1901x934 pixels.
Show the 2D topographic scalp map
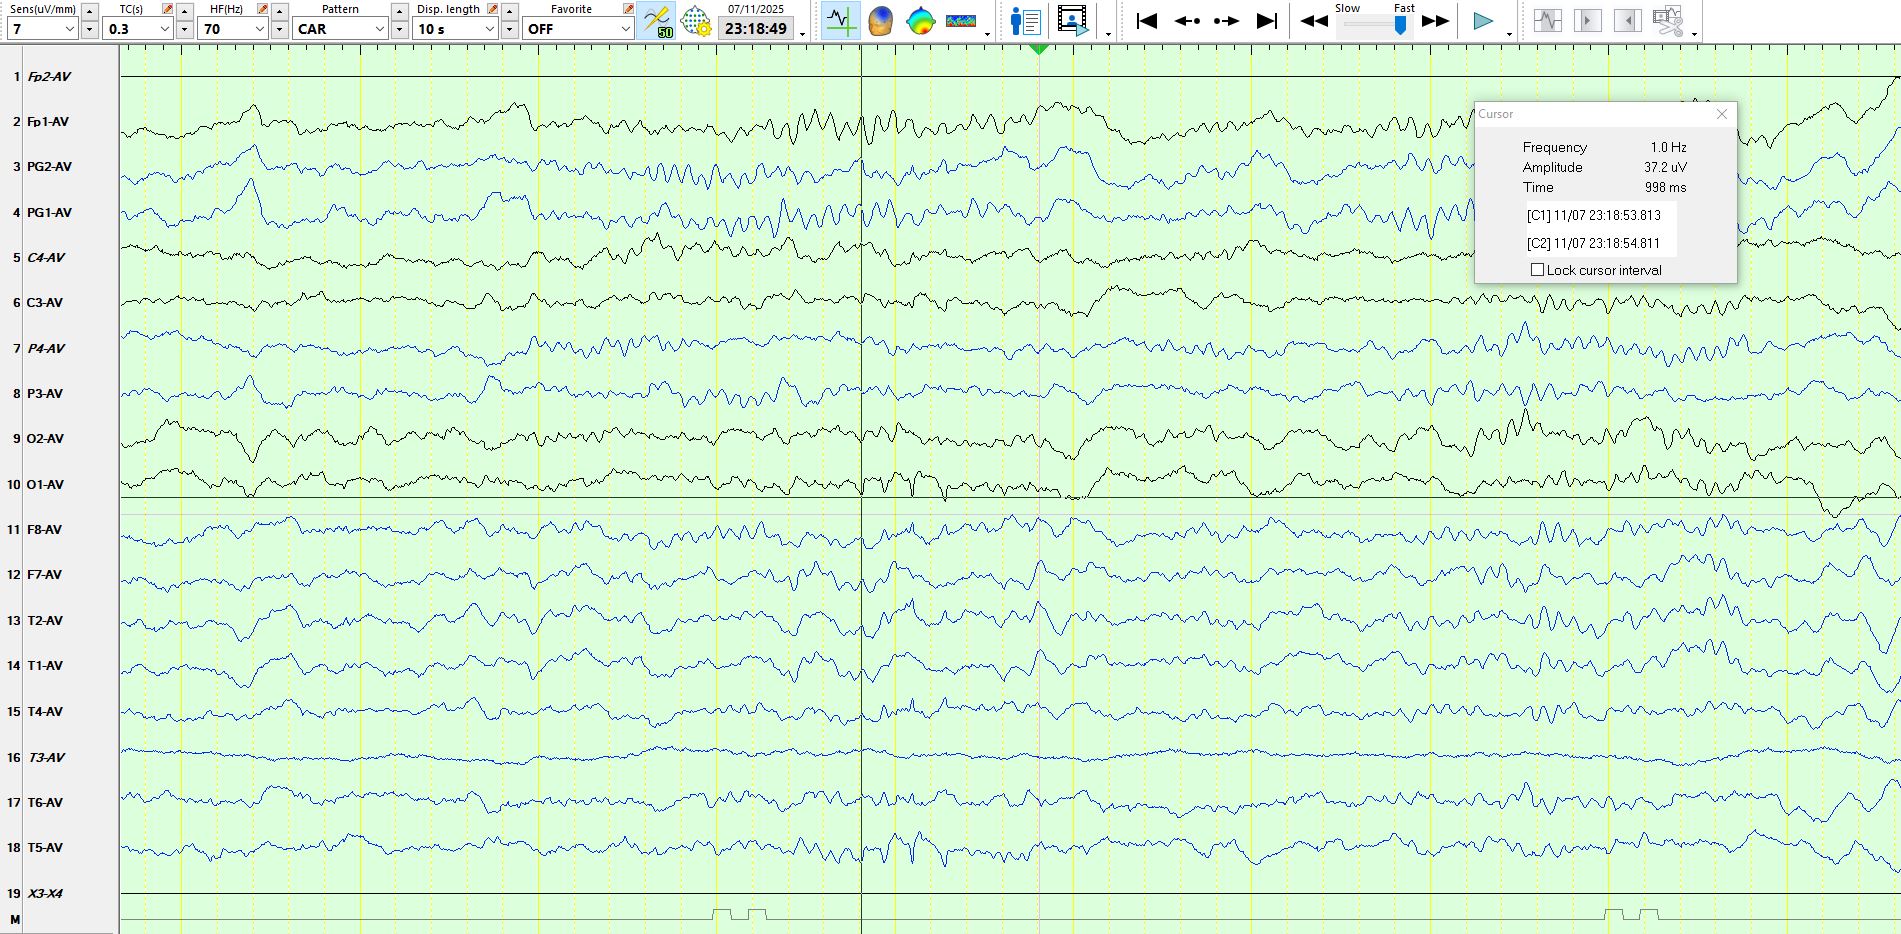(920, 21)
